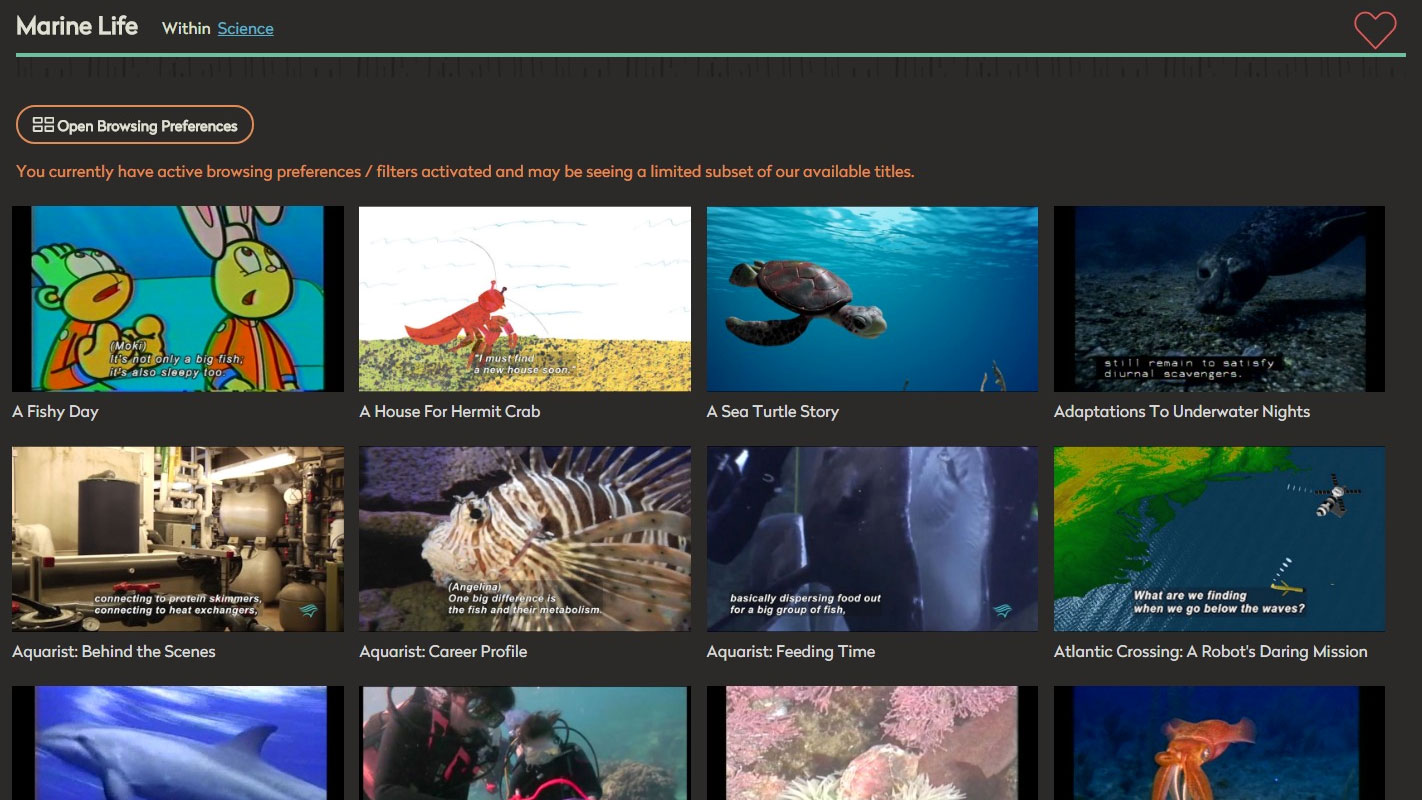Screen dimensions: 1422x800
Task: Open Aquarist: Behind the Scenes thumbnail
Action: click(178, 539)
